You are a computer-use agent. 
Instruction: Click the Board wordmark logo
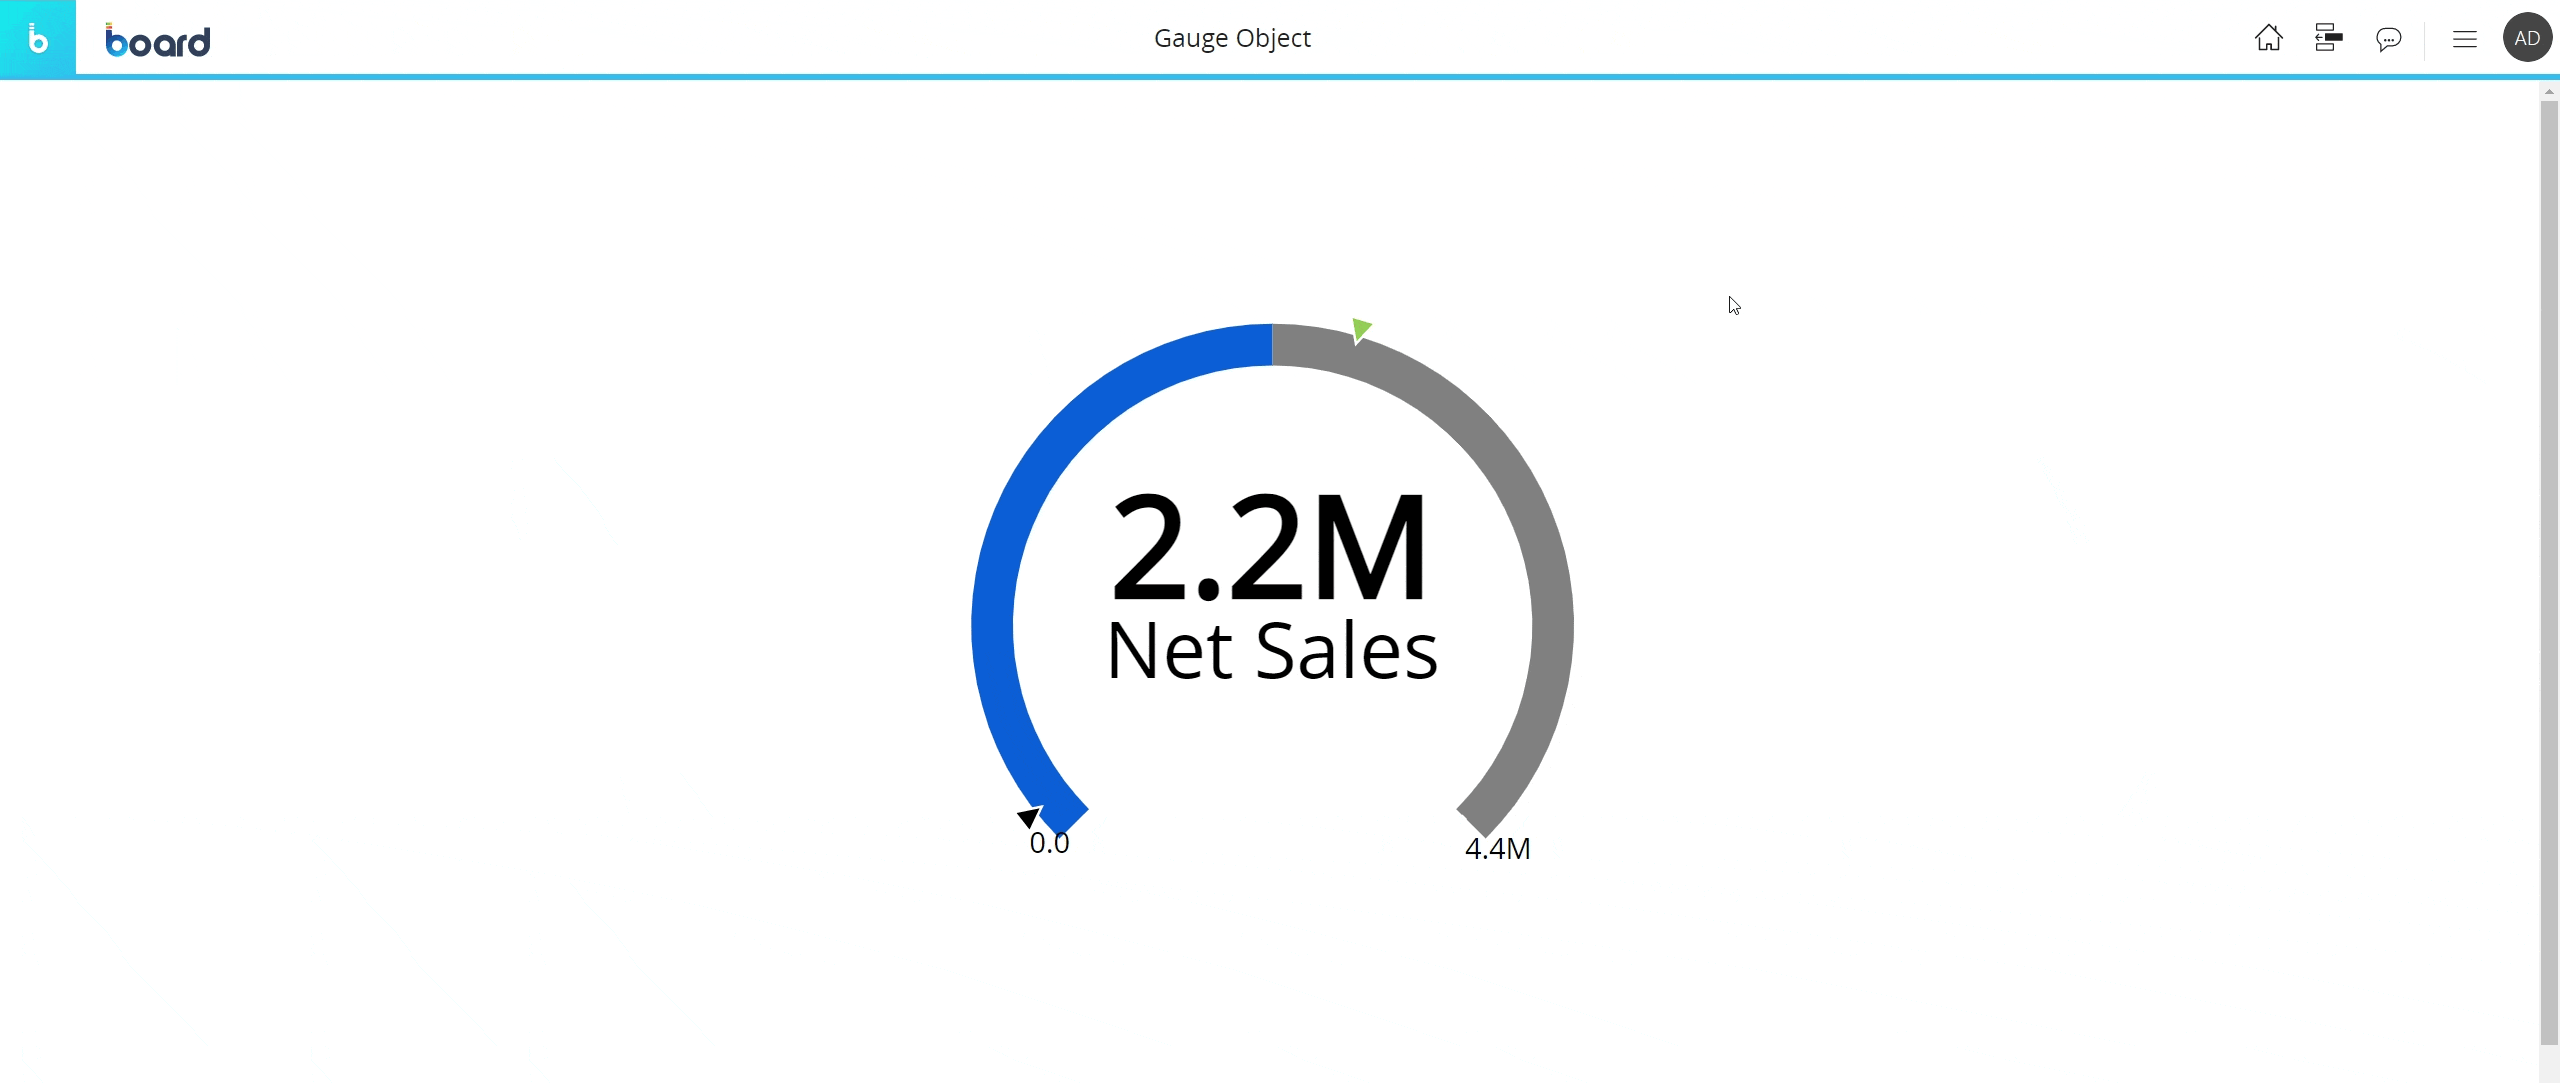click(x=158, y=40)
